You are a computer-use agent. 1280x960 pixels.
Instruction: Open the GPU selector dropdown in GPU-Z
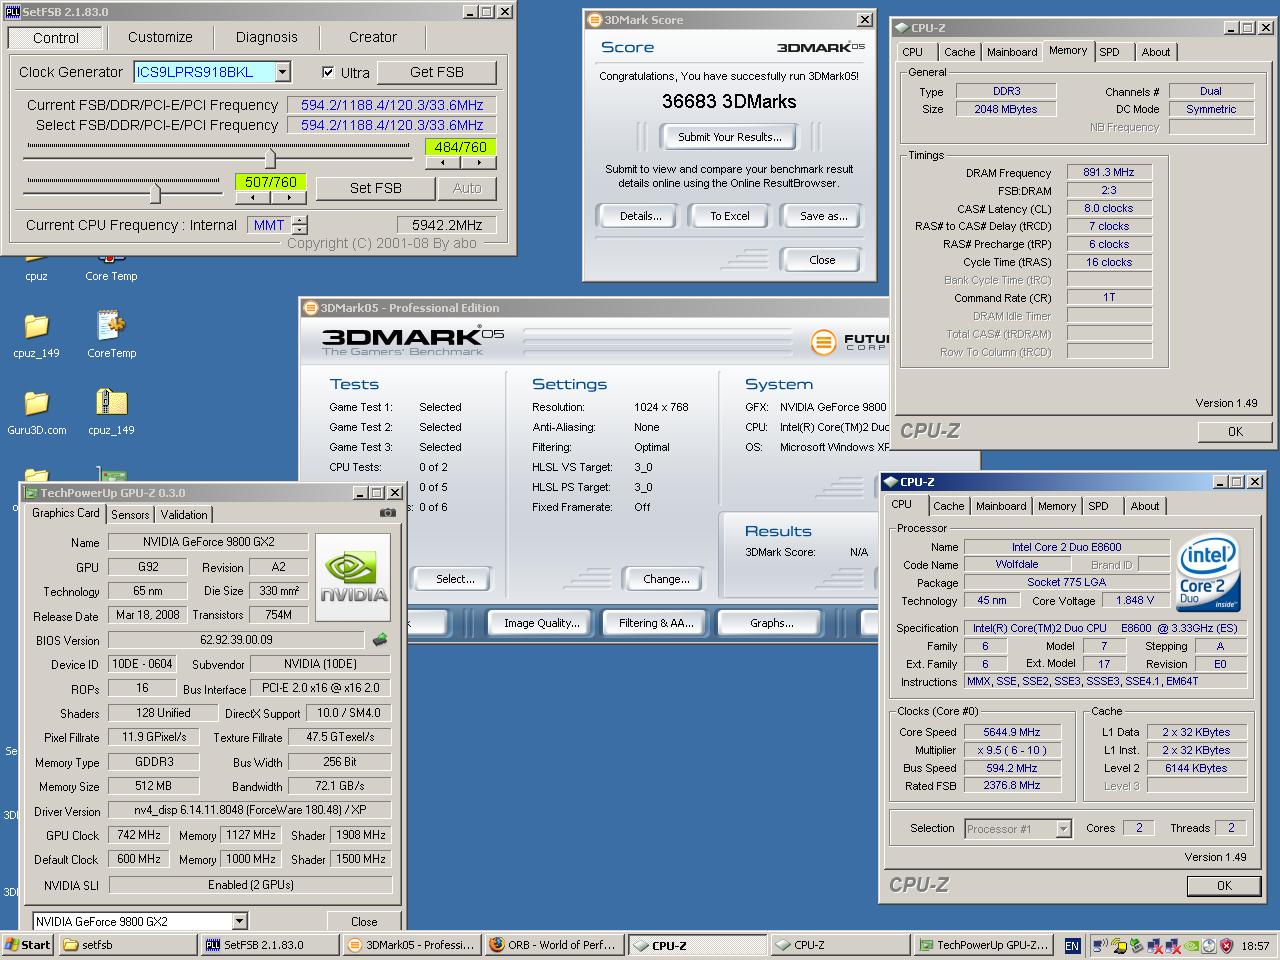coord(239,921)
